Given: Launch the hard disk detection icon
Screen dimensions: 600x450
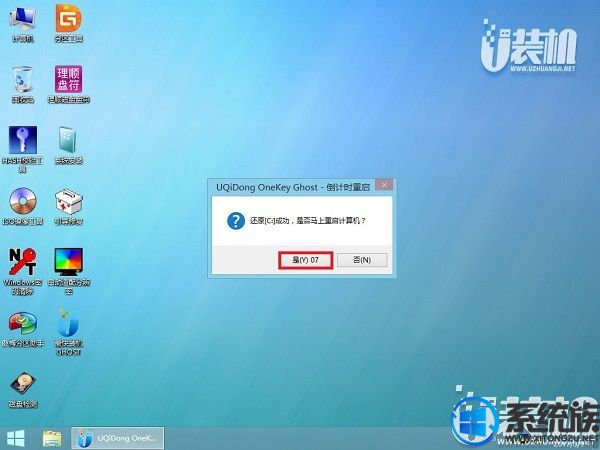Looking at the screenshot, I should click(23, 390).
